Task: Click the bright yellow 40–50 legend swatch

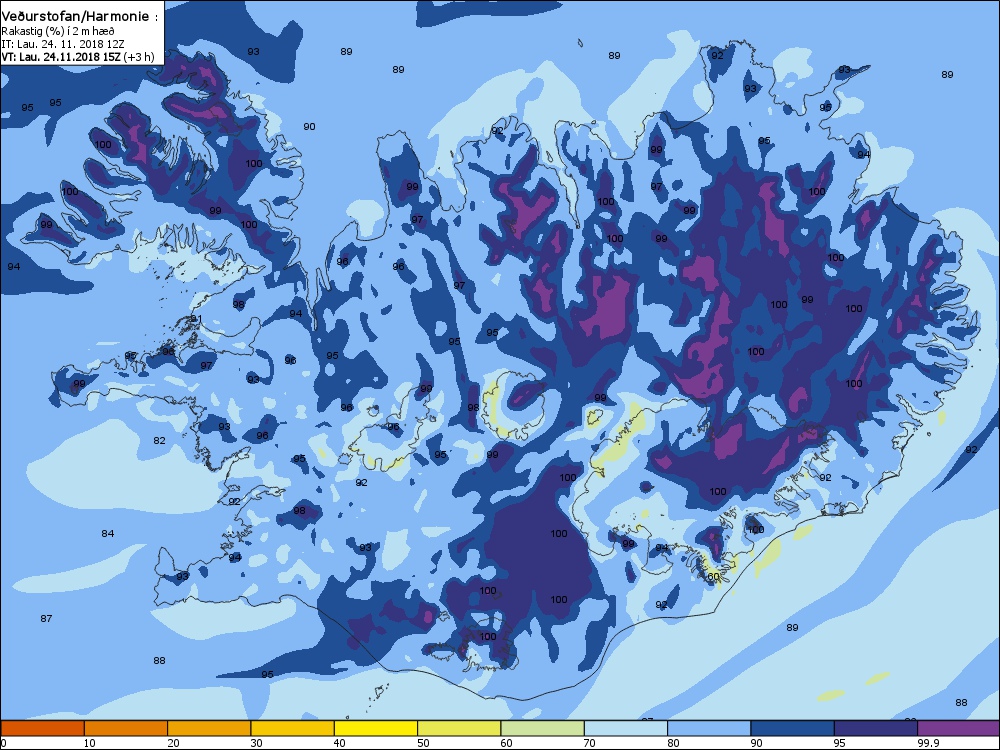Action: [376, 728]
